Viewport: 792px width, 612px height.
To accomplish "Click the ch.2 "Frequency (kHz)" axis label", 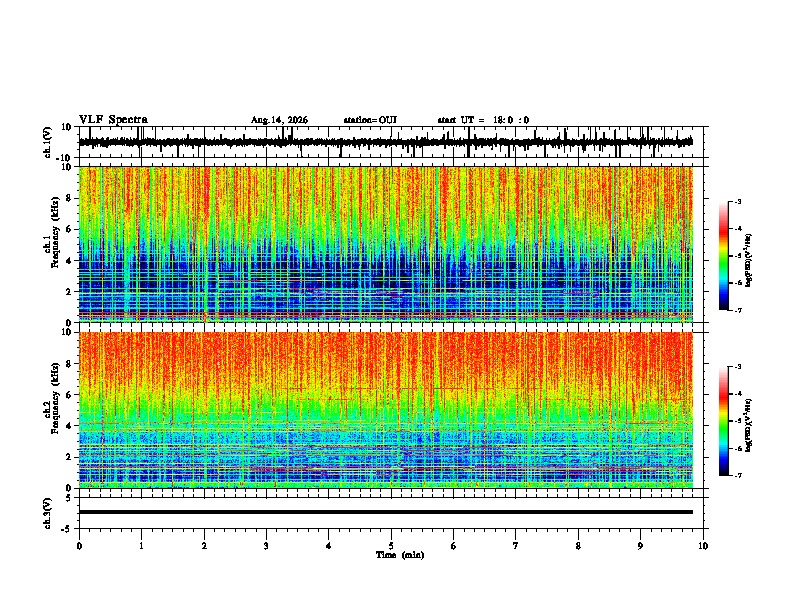I will [x=55, y=398].
